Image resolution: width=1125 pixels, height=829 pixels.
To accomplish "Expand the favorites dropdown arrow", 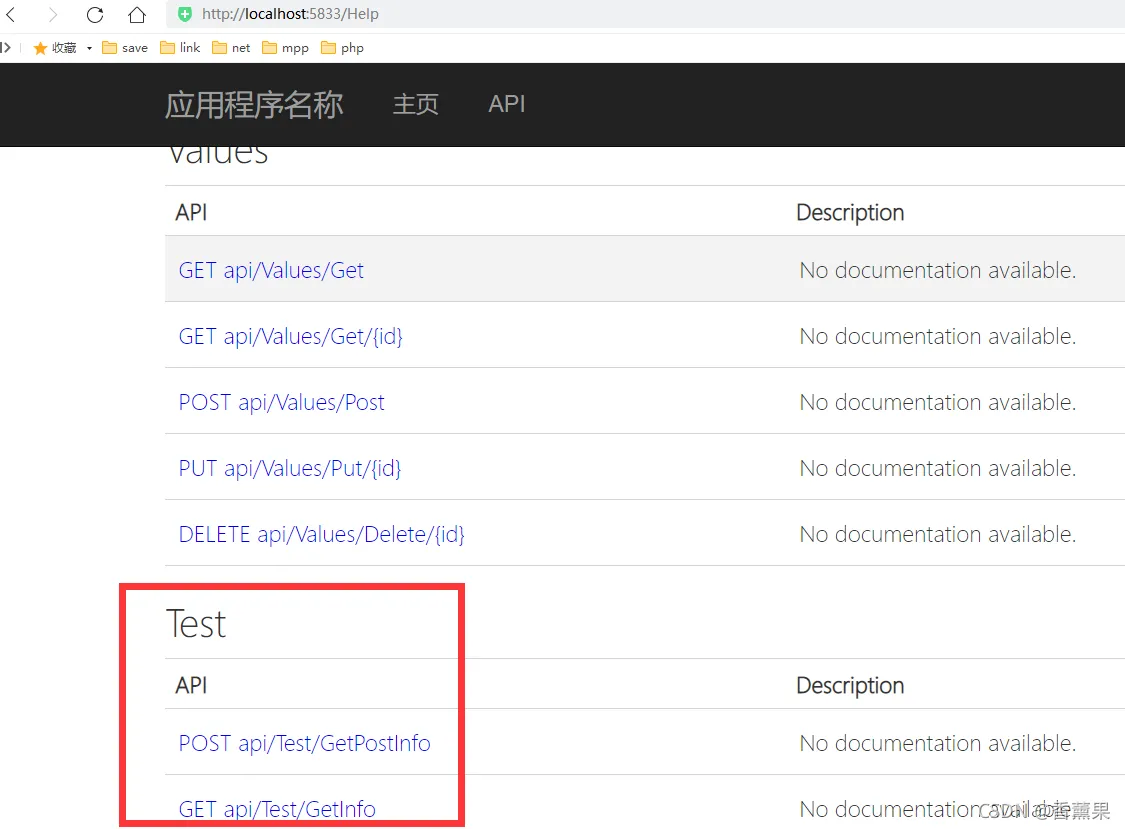I will (89, 48).
